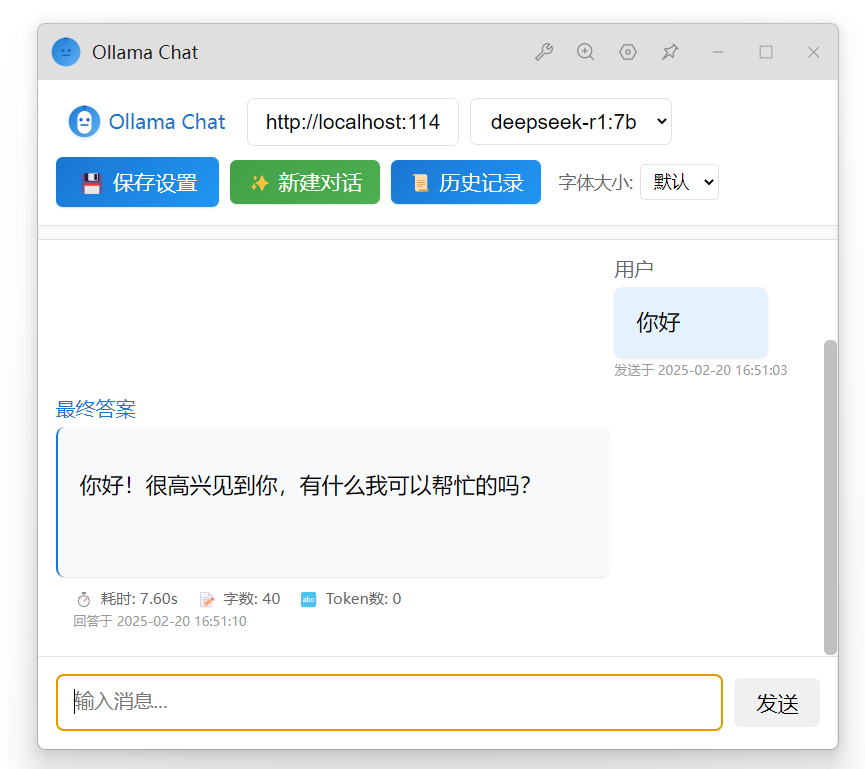The image size is (865, 769).
Task: Click the Ollama Chat window title text
Action: point(145,52)
